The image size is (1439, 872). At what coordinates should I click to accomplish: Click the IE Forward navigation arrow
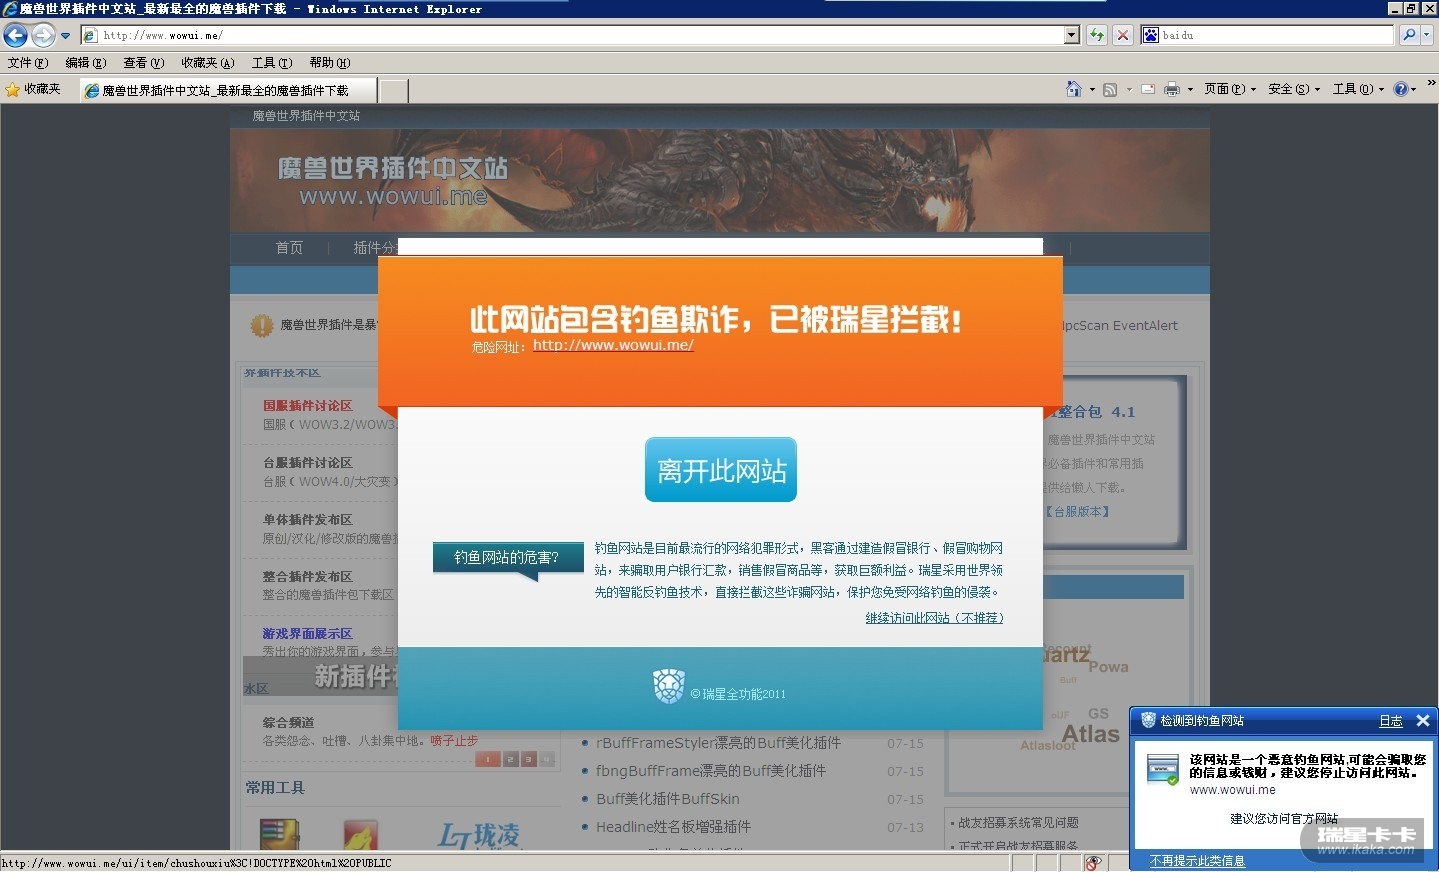point(43,35)
